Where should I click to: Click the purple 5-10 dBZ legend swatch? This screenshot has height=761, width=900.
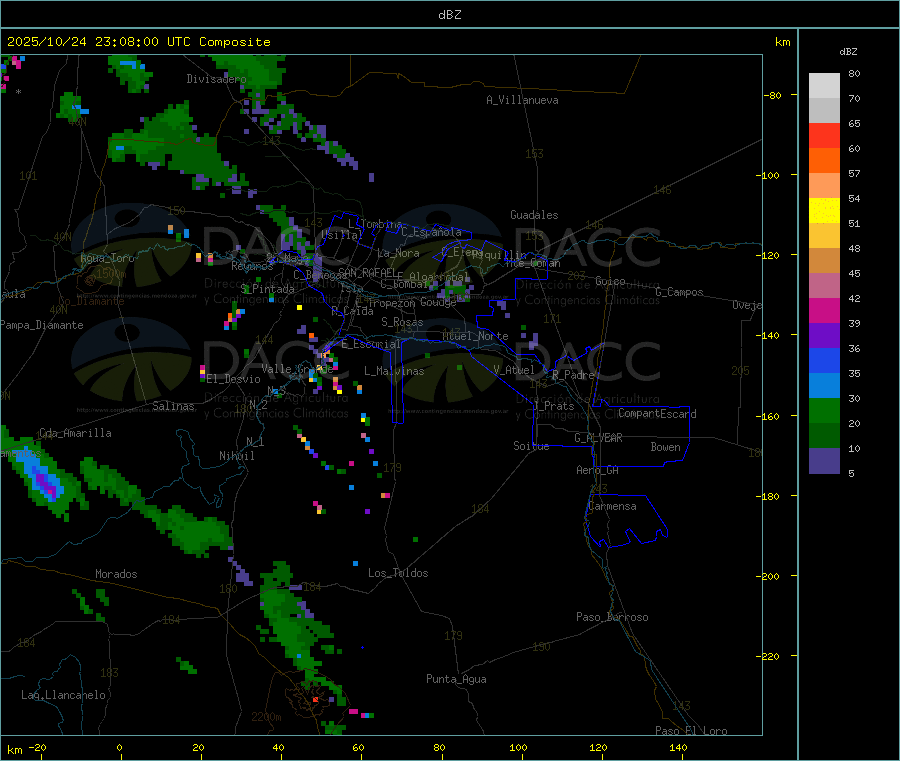click(824, 461)
